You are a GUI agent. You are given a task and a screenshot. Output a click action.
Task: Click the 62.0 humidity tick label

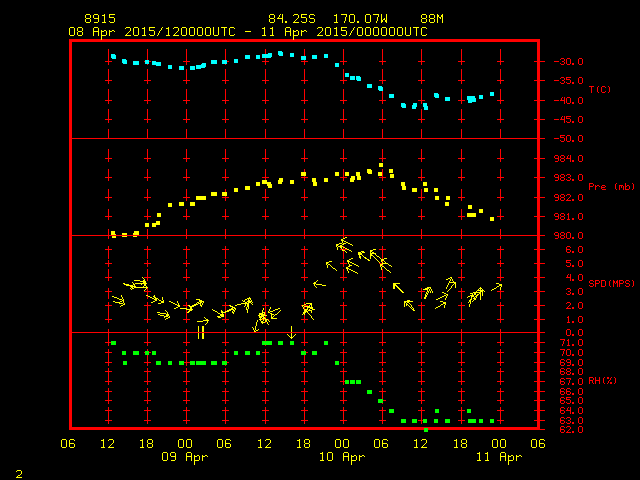(x=571, y=430)
